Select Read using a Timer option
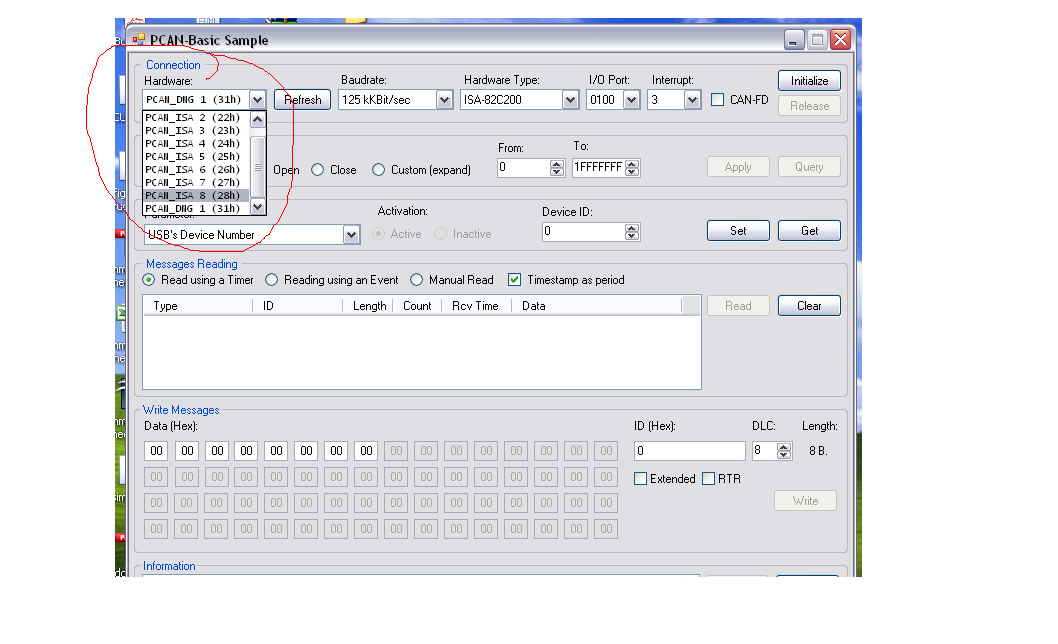This screenshot has width=1058, height=644. (x=148, y=280)
